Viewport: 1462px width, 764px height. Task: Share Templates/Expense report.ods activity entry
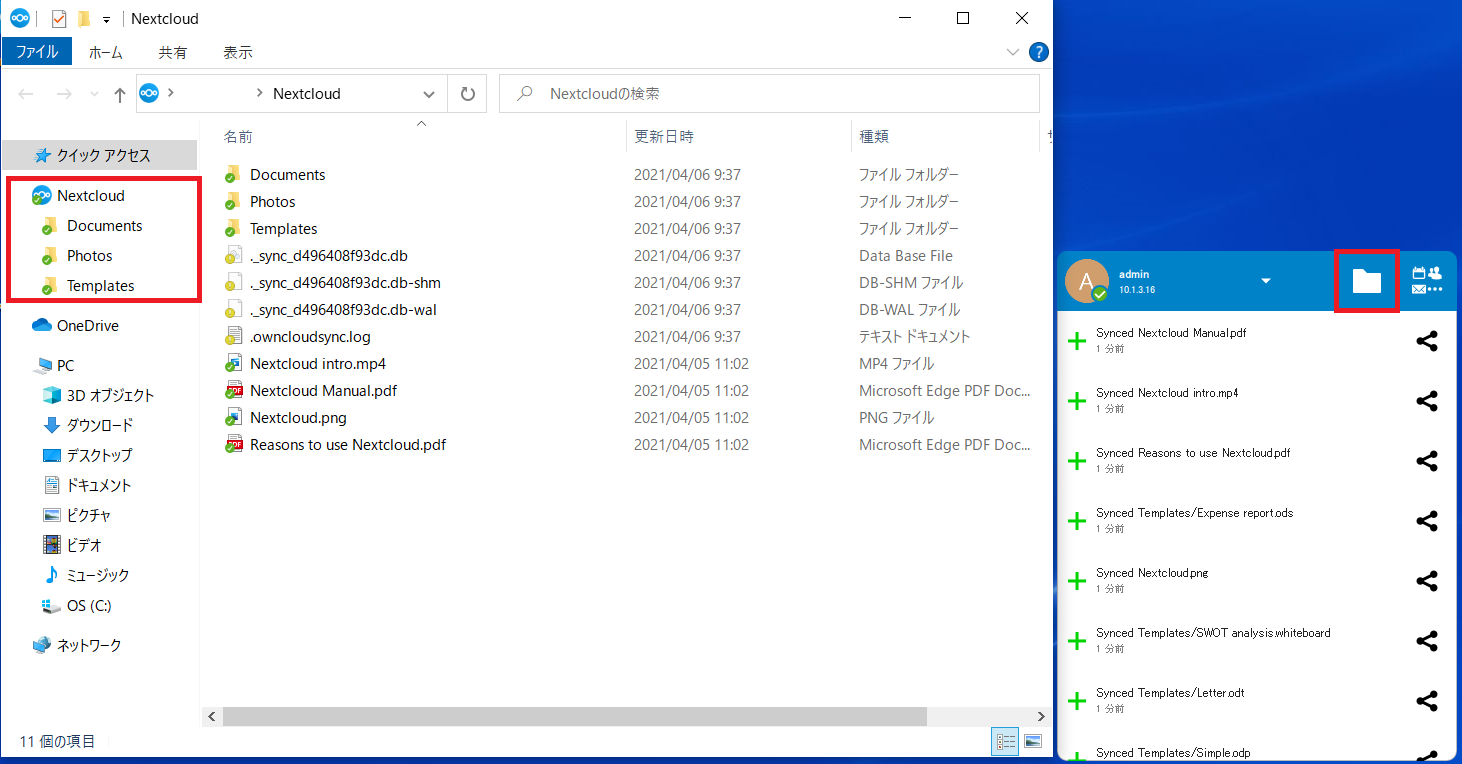click(x=1427, y=521)
